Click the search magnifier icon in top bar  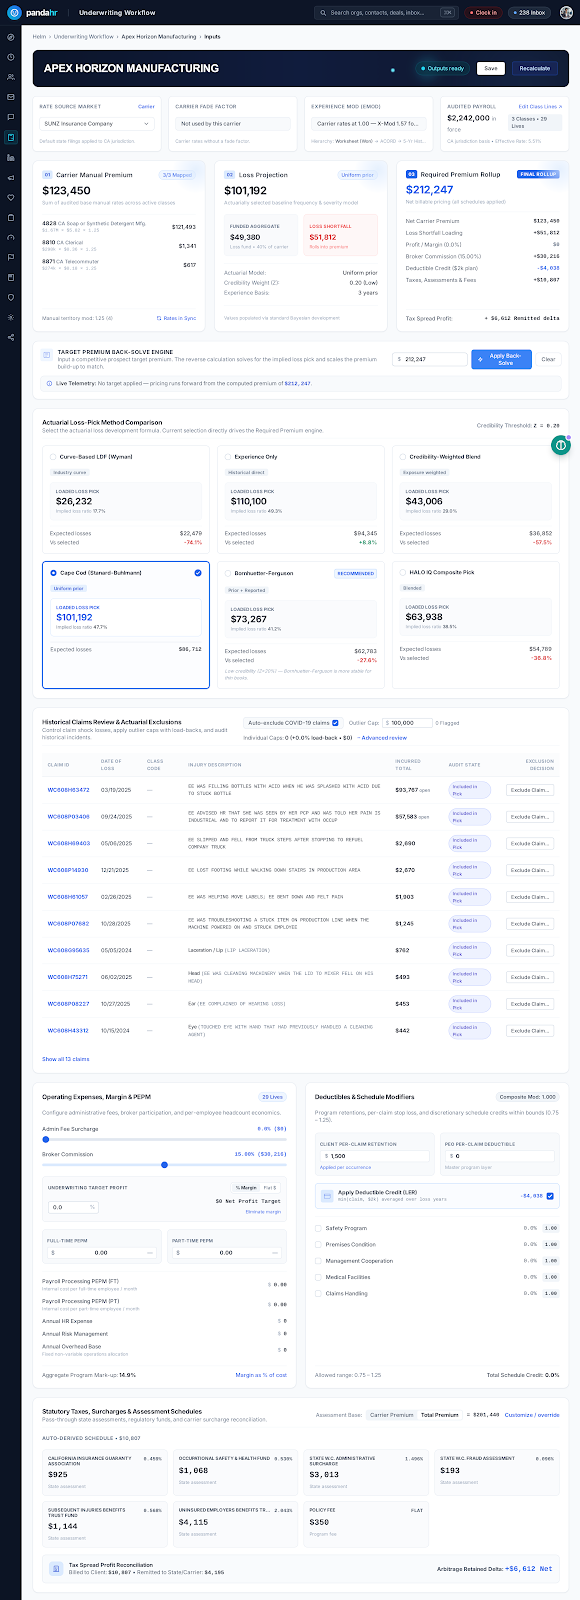[323, 13]
